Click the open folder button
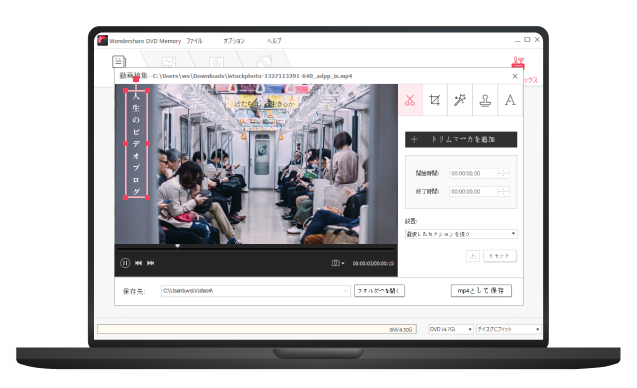Screen dimensions: 637x388 point(379,291)
